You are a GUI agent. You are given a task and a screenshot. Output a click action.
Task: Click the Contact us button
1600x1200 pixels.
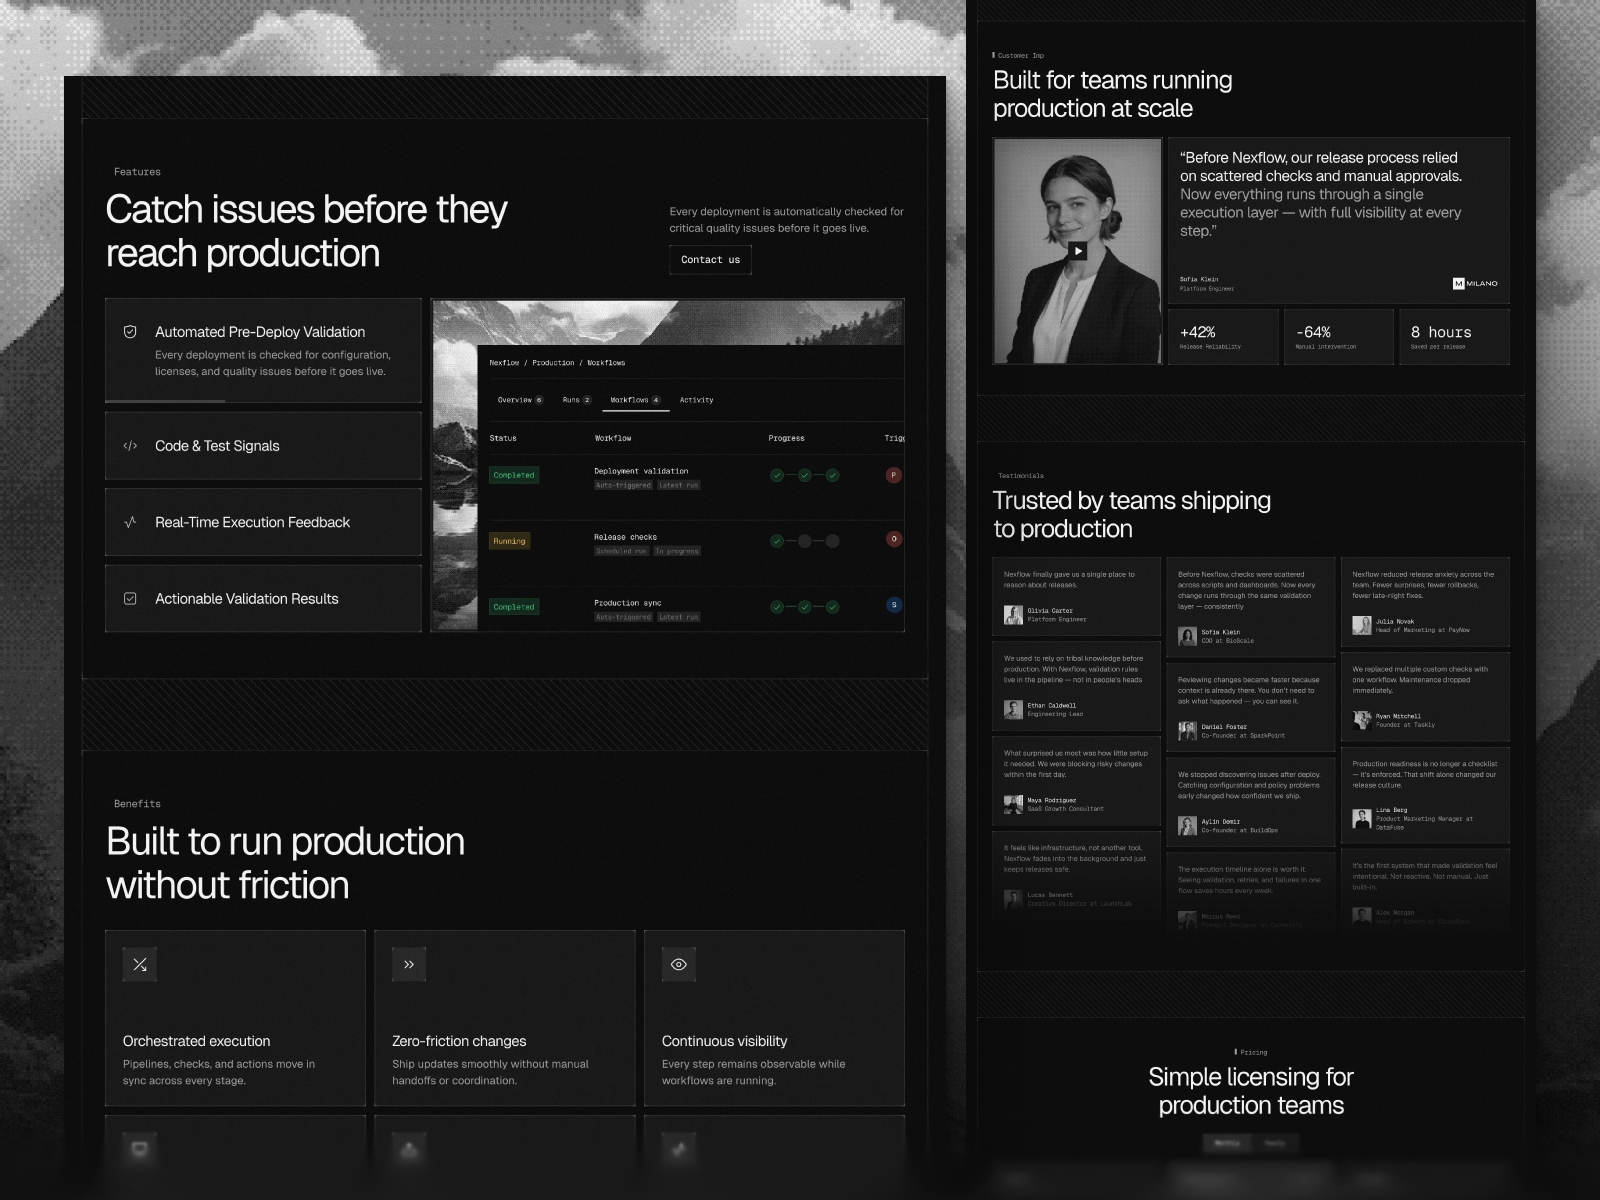[710, 259]
